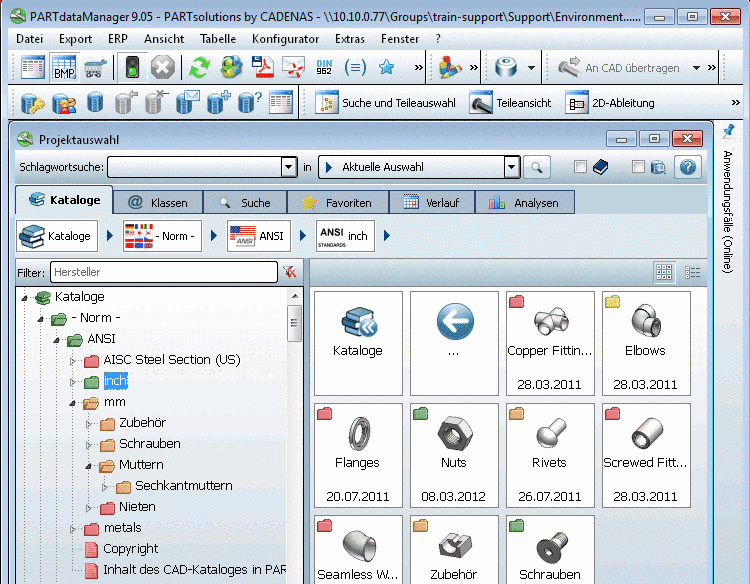Click the BMP export icon
This screenshot has width=750, height=584.
click(x=64, y=67)
